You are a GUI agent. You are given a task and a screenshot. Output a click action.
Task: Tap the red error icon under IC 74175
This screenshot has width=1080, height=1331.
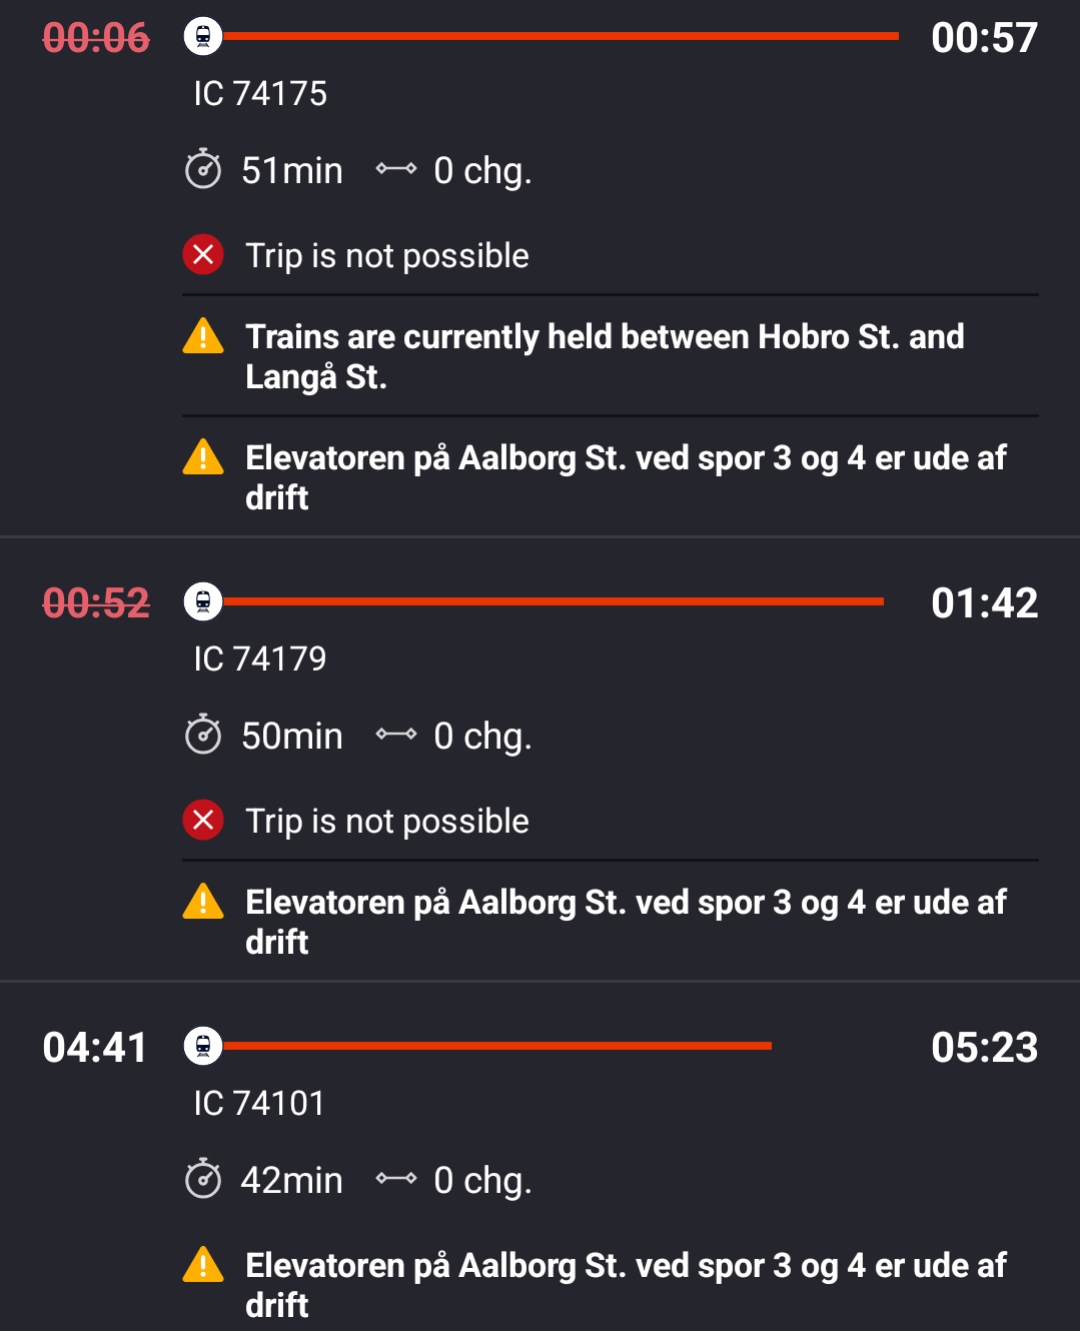click(203, 255)
